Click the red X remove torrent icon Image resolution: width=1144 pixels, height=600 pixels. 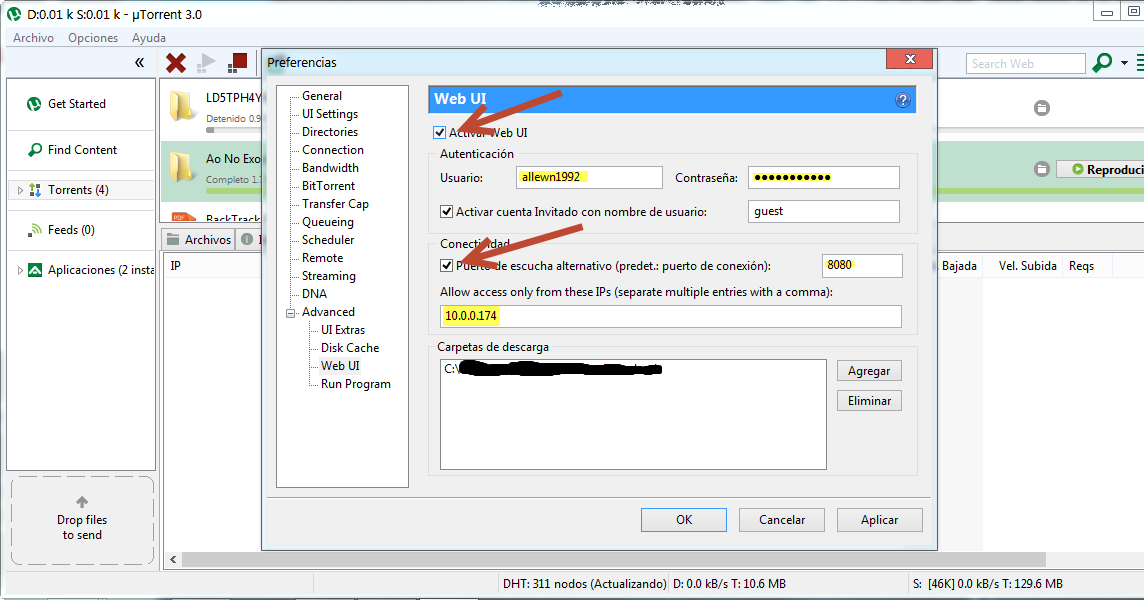(x=175, y=61)
